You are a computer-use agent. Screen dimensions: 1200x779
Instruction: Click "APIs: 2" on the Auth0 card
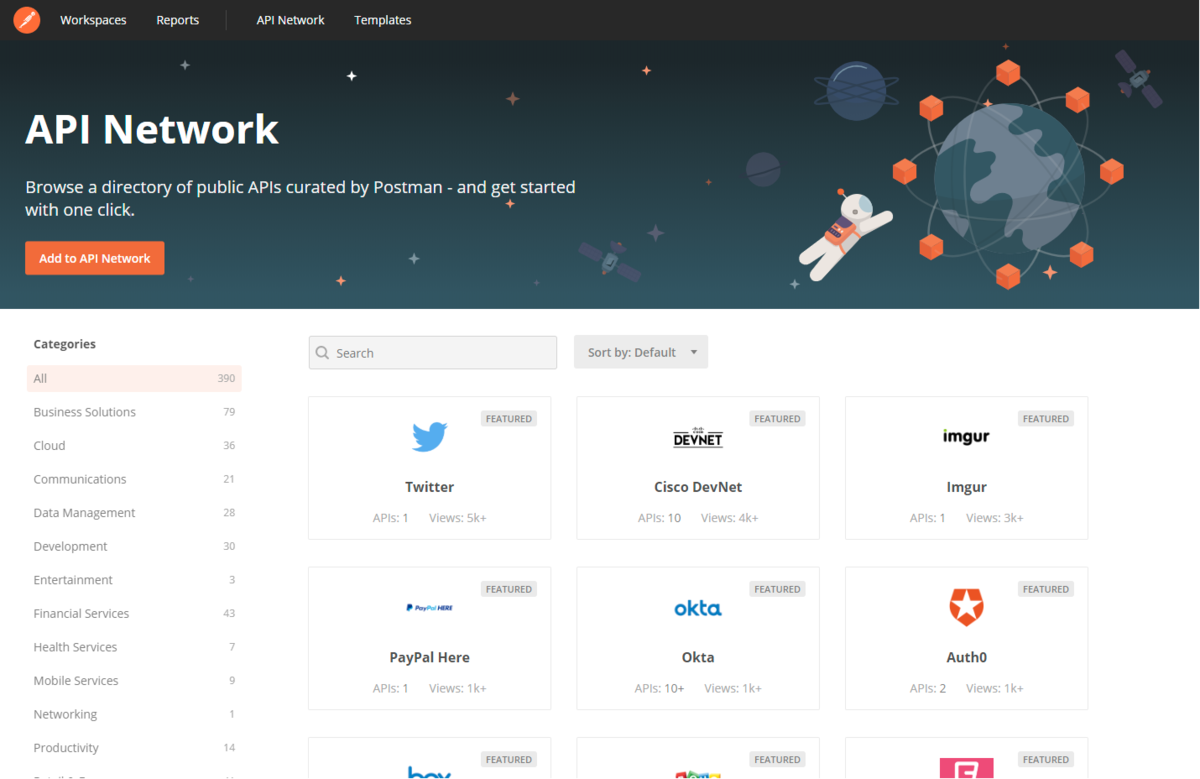click(928, 688)
